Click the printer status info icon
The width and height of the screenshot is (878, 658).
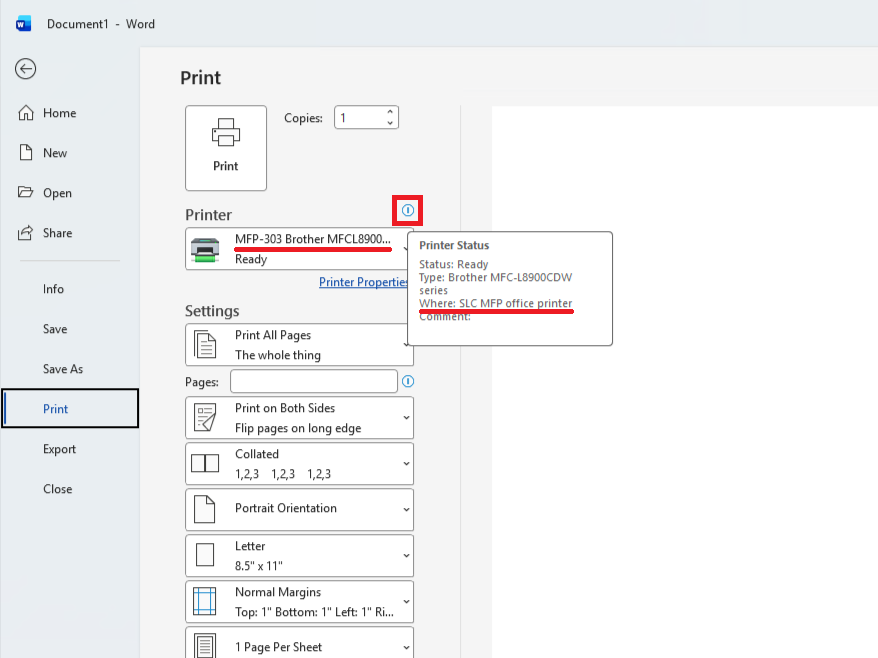(x=408, y=211)
